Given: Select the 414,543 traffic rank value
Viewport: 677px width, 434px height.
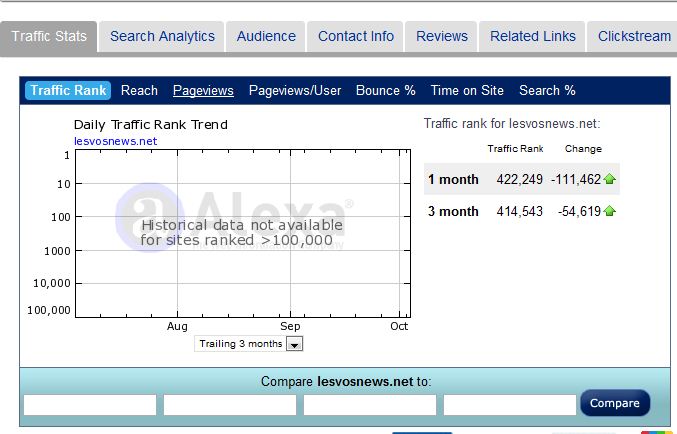Looking at the screenshot, I should pyautogui.click(x=519, y=211).
